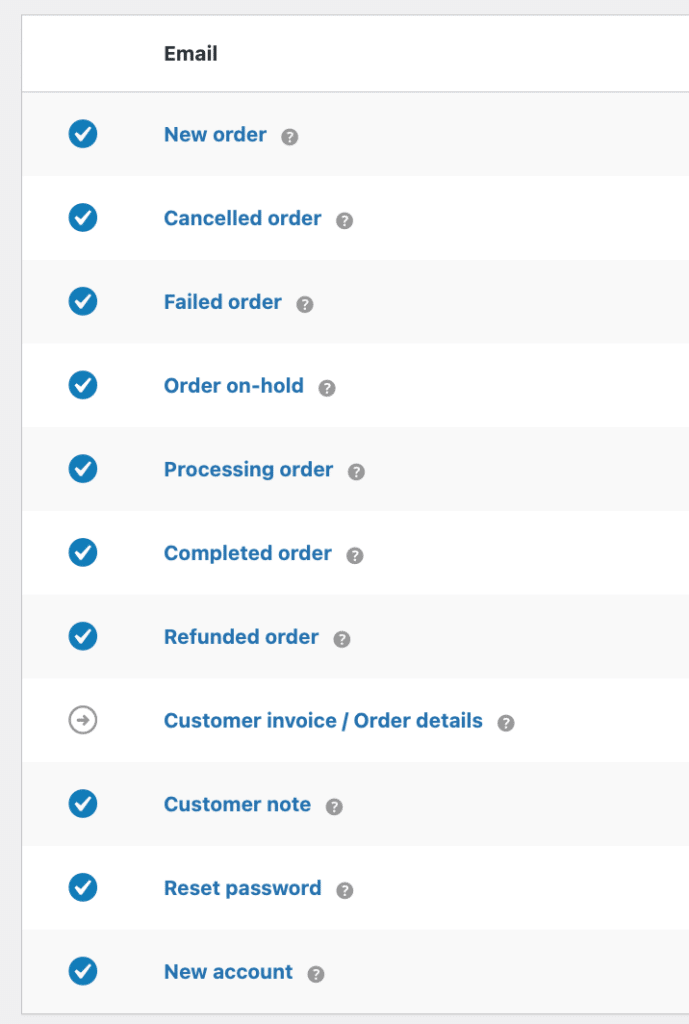Image resolution: width=689 pixels, height=1024 pixels.
Task: Click help icon beside Completed order
Action: point(355,555)
